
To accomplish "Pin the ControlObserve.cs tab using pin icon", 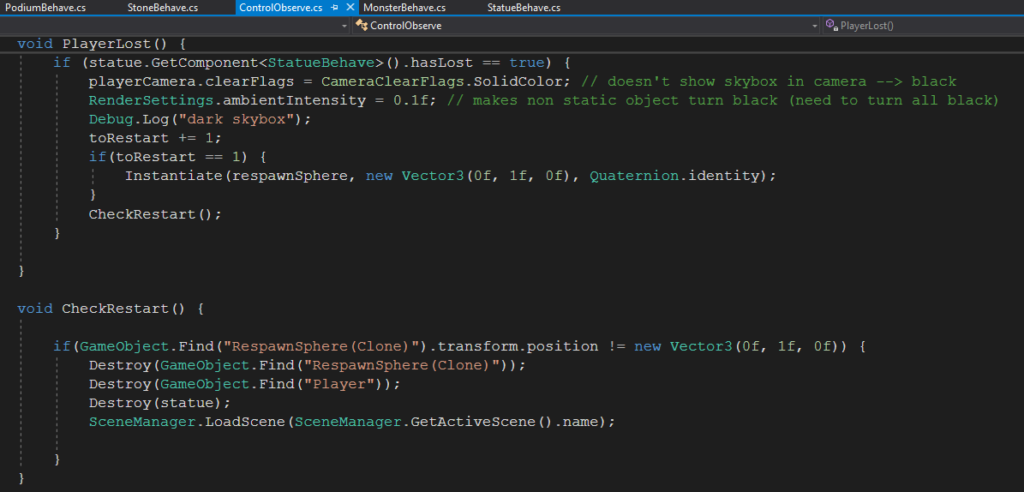I will (x=335, y=8).
